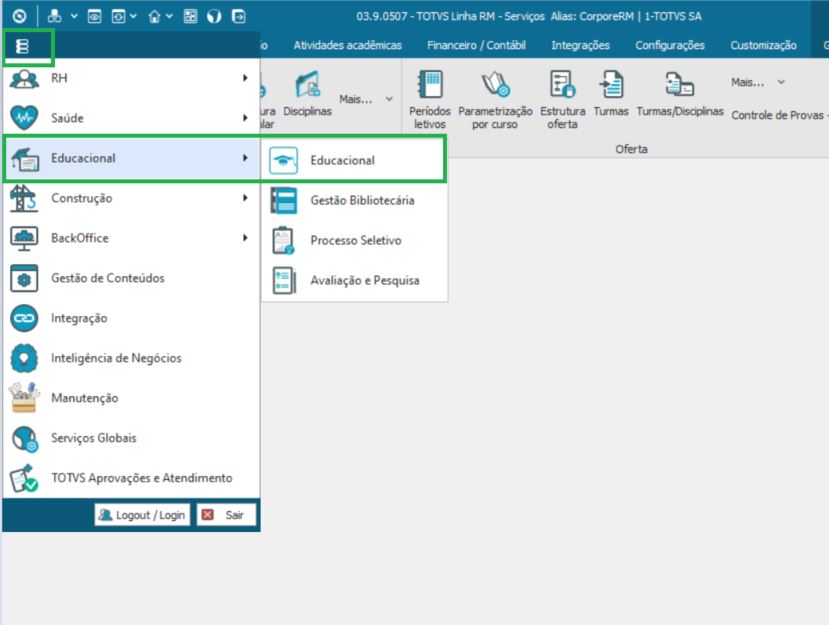
Task: Click the Educacional submenu cap icon
Action: point(283,161)
